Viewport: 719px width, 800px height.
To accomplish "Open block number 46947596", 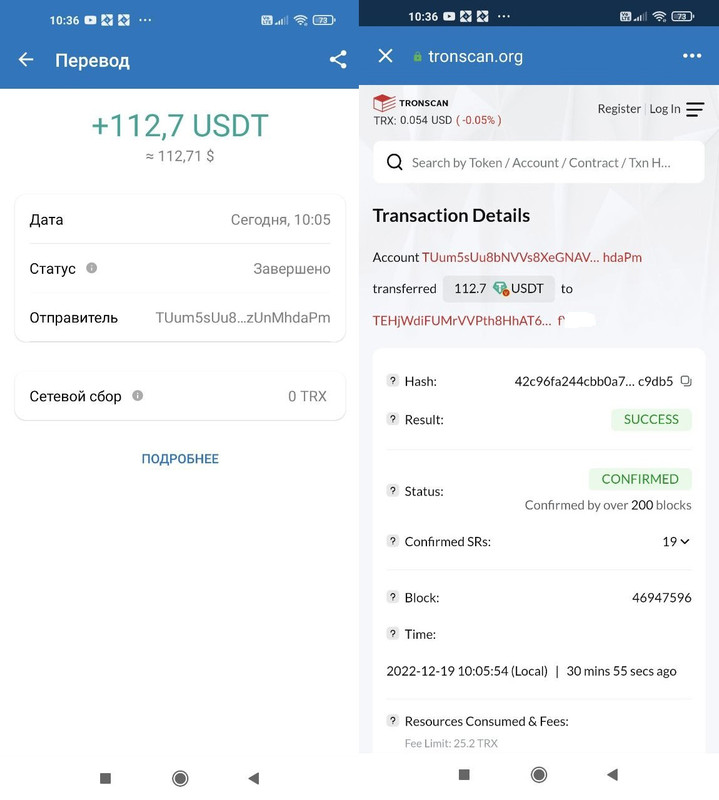I will (x=662, y=597).
